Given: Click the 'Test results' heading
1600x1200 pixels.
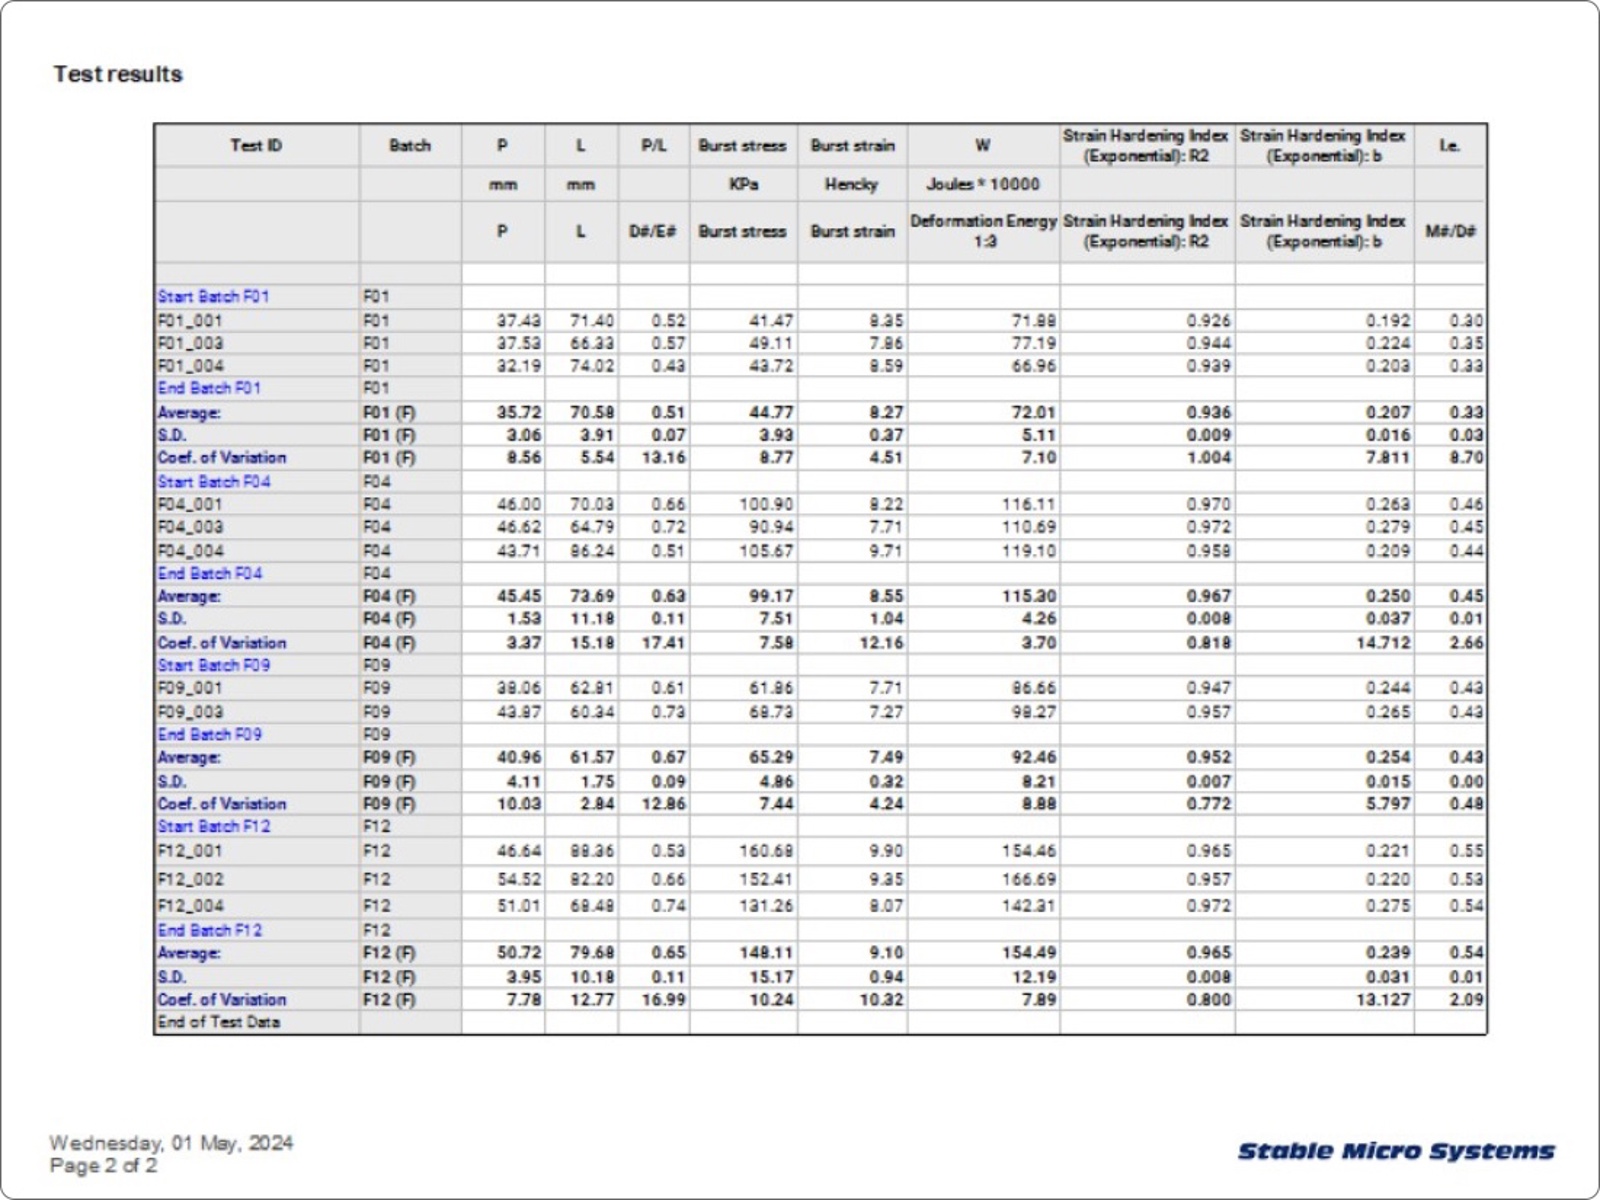Looking at the screenshot, I should [x=118, y=74].
